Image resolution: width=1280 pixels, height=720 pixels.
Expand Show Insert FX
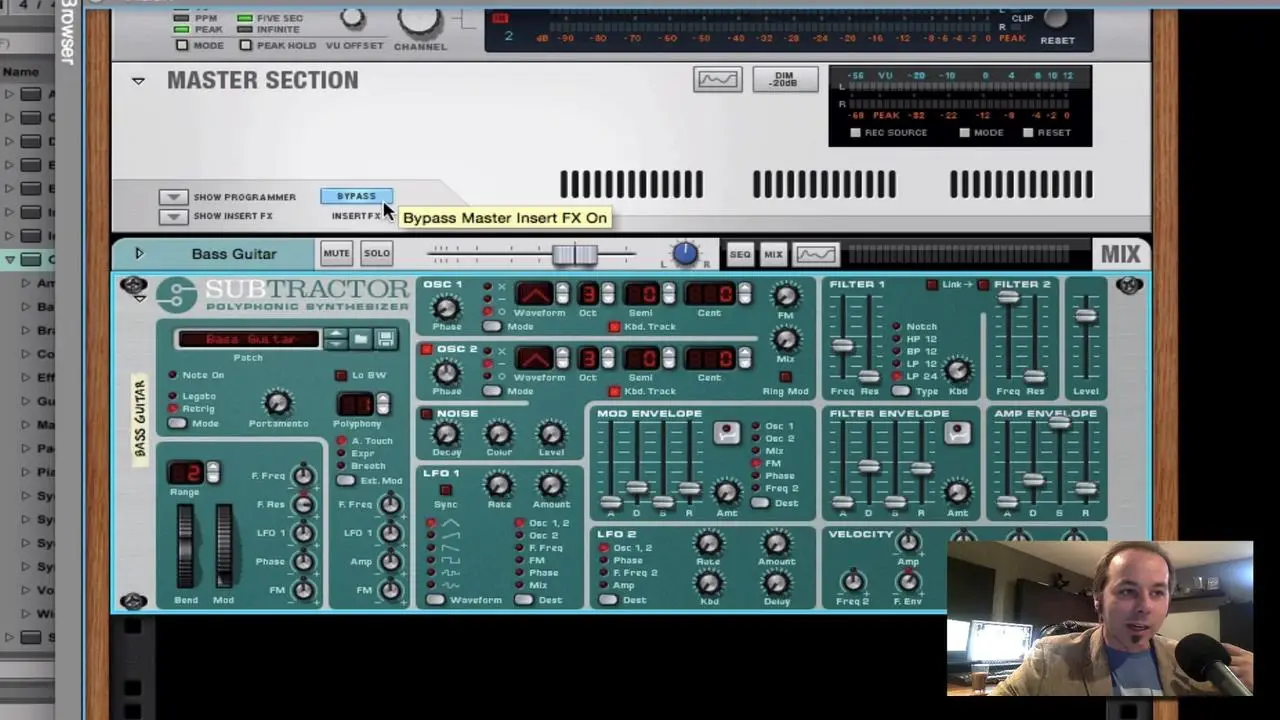(x=173, y=216)
